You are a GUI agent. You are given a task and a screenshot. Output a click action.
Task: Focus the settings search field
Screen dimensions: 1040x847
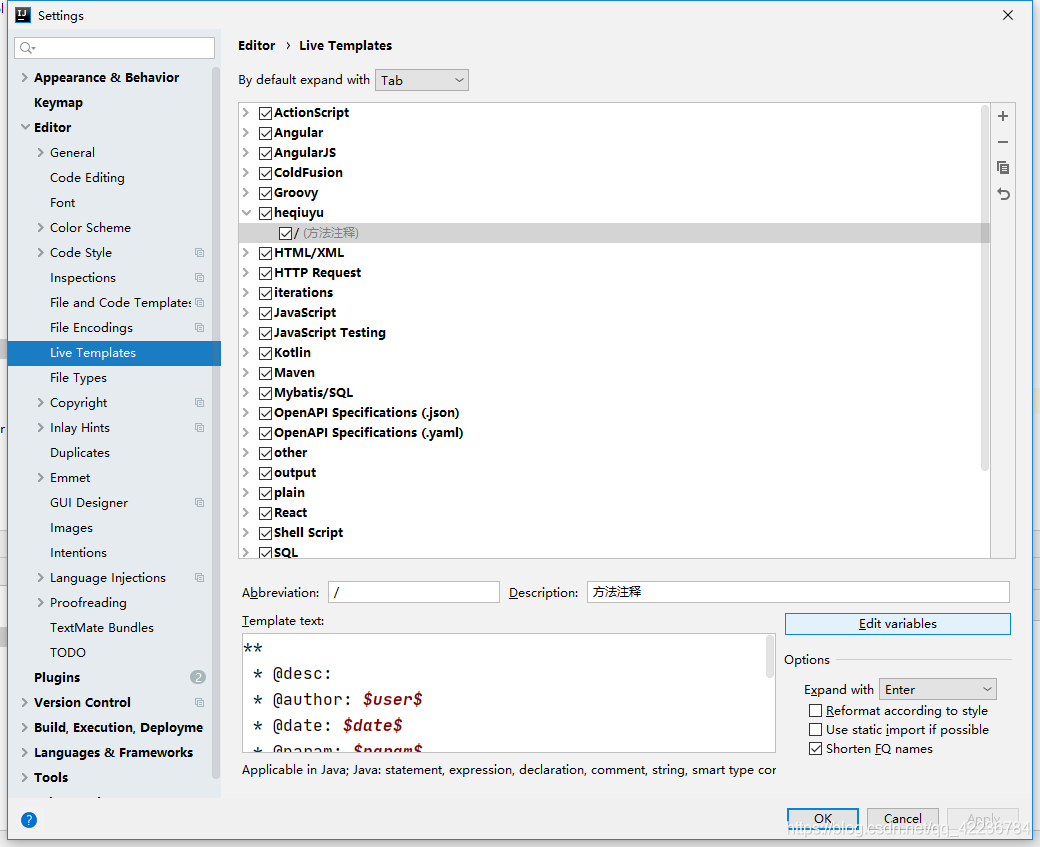coord(115,48)
